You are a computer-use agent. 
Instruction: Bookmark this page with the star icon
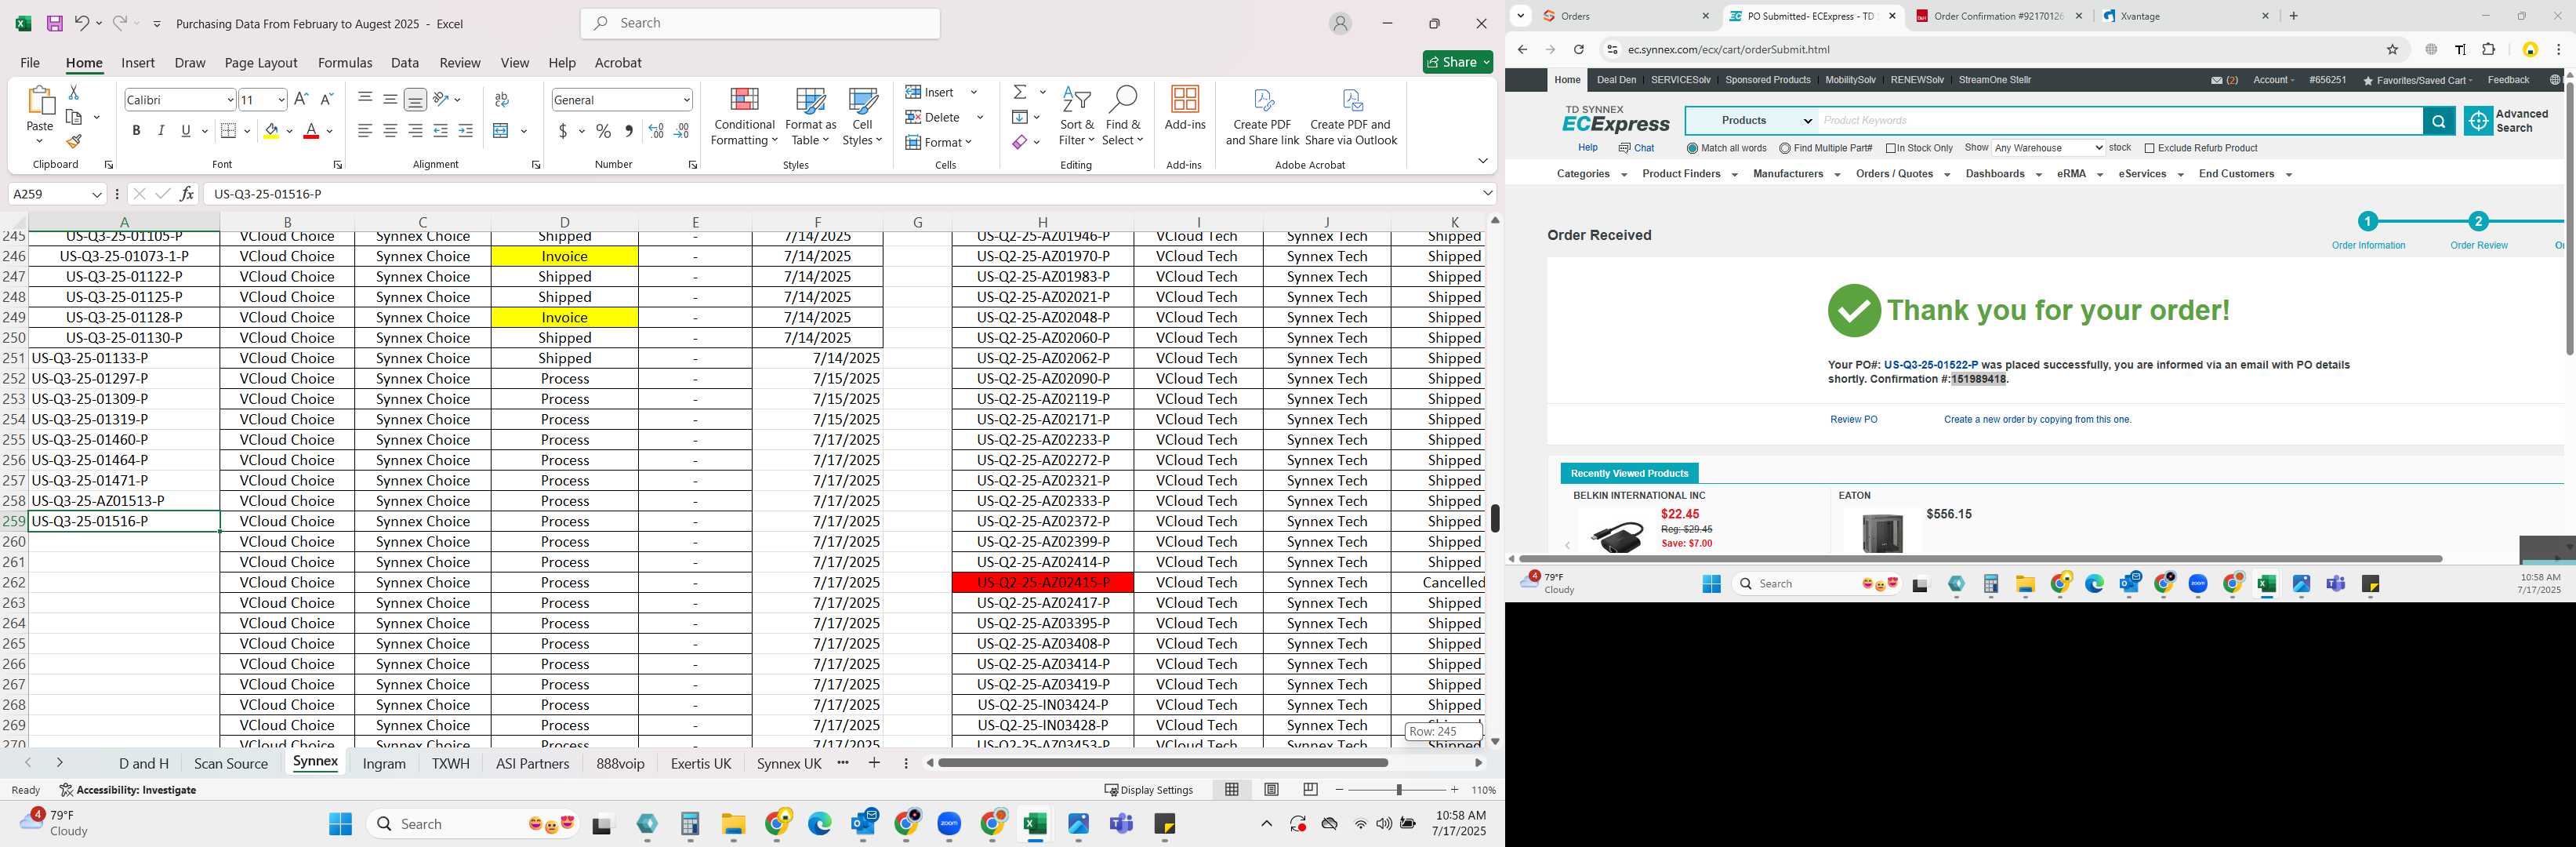pos(2393,49)
